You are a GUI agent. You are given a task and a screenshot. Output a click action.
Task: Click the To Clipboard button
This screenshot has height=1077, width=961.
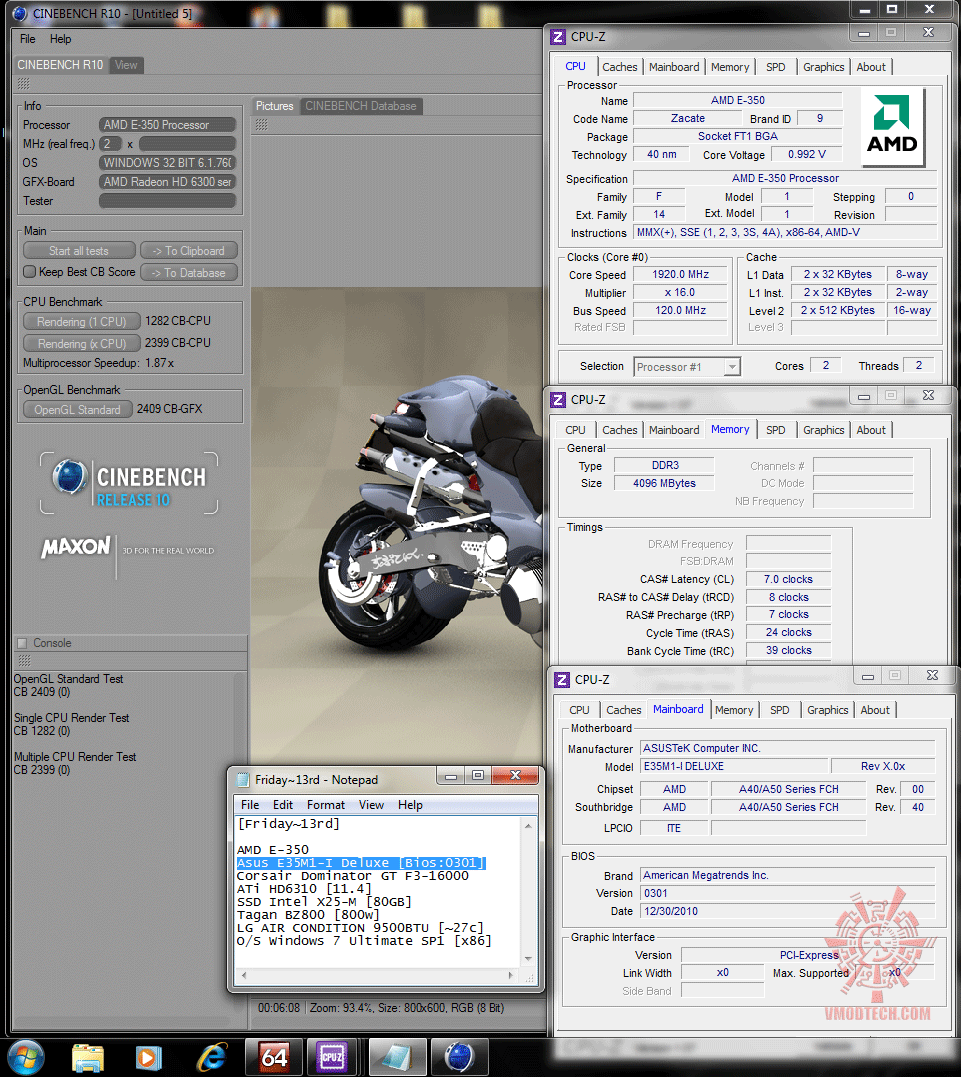pos(189,251)
